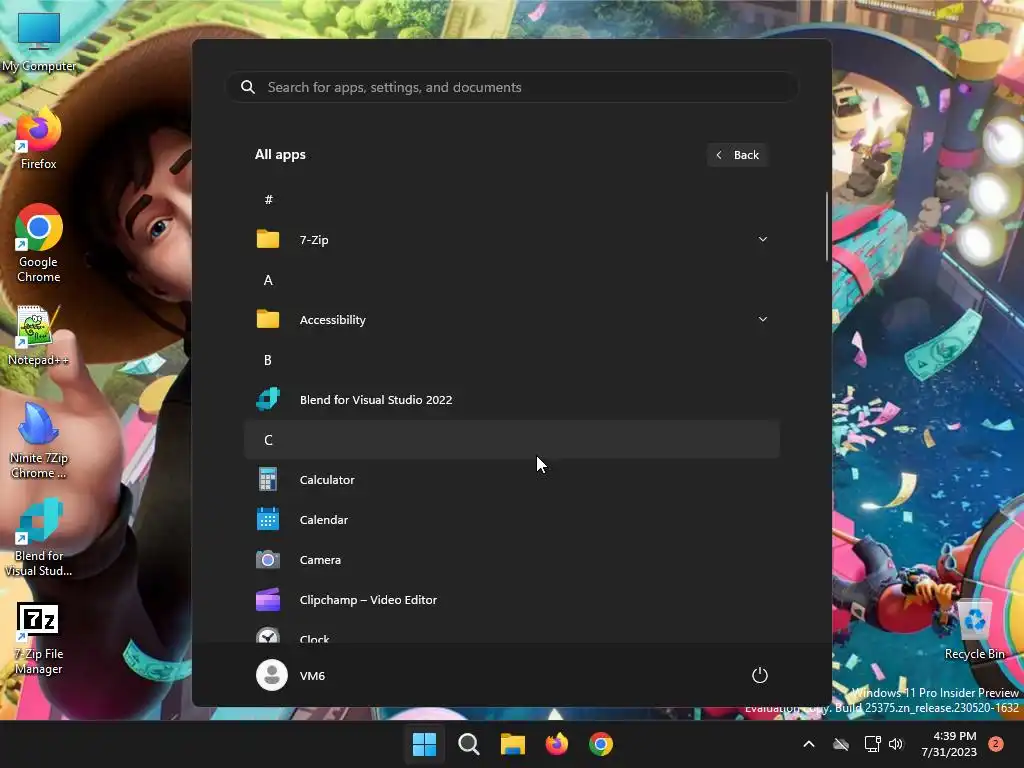Image resolution: width=1024 pixels, height=768 pixels.
Task: Click the Windows Start button on taskbar
Action: [x=424, y=744]
